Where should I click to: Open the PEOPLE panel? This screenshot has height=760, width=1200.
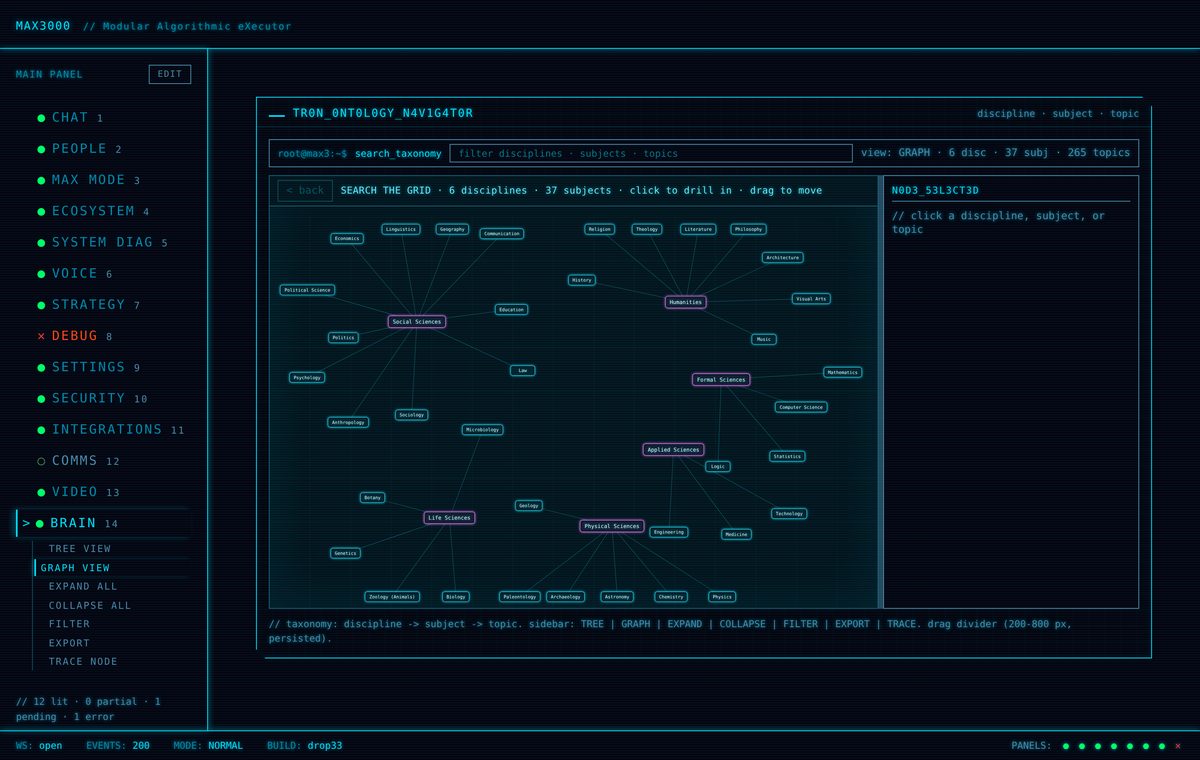pyautogui.click(x=103, y=149)
